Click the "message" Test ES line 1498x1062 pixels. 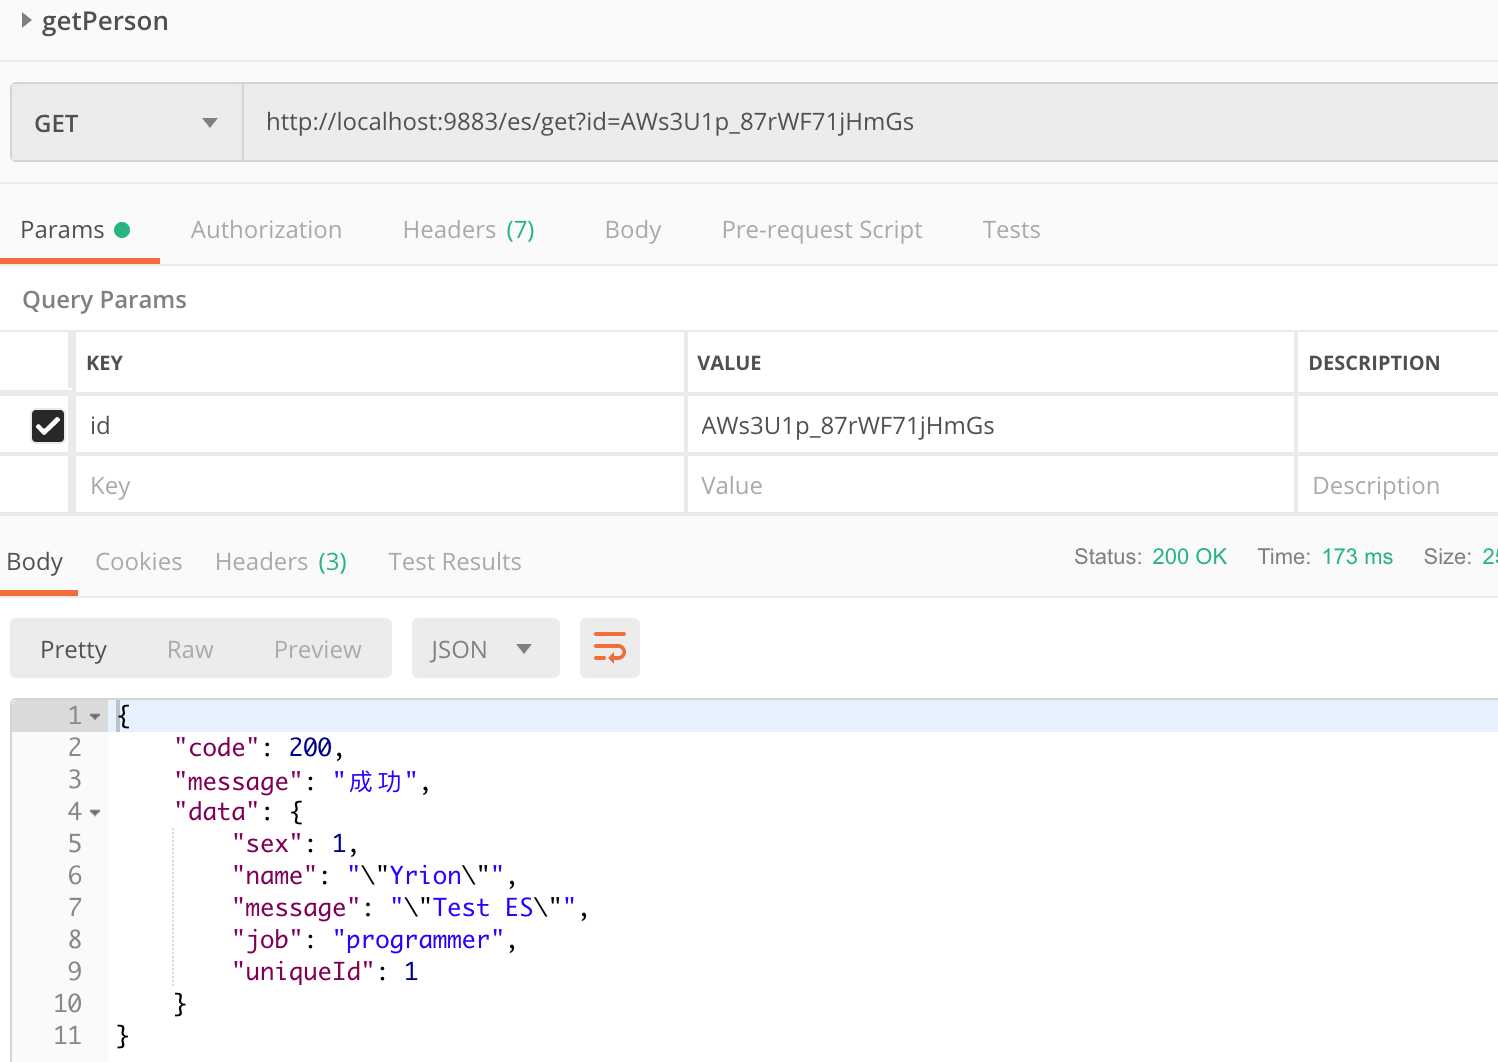click(411, 908)
